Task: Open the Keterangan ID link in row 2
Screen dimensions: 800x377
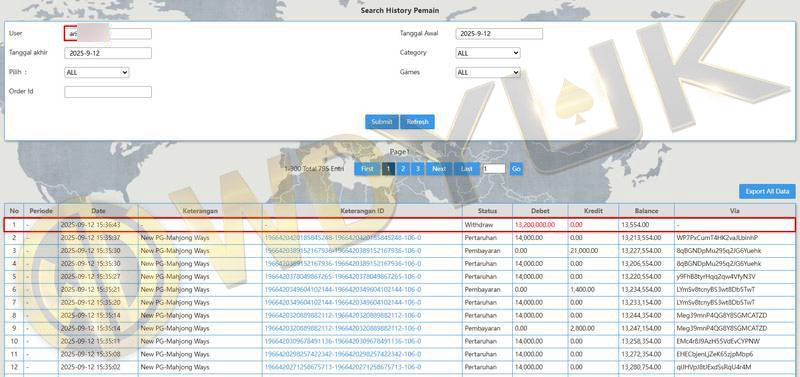Action: [343, 238]
